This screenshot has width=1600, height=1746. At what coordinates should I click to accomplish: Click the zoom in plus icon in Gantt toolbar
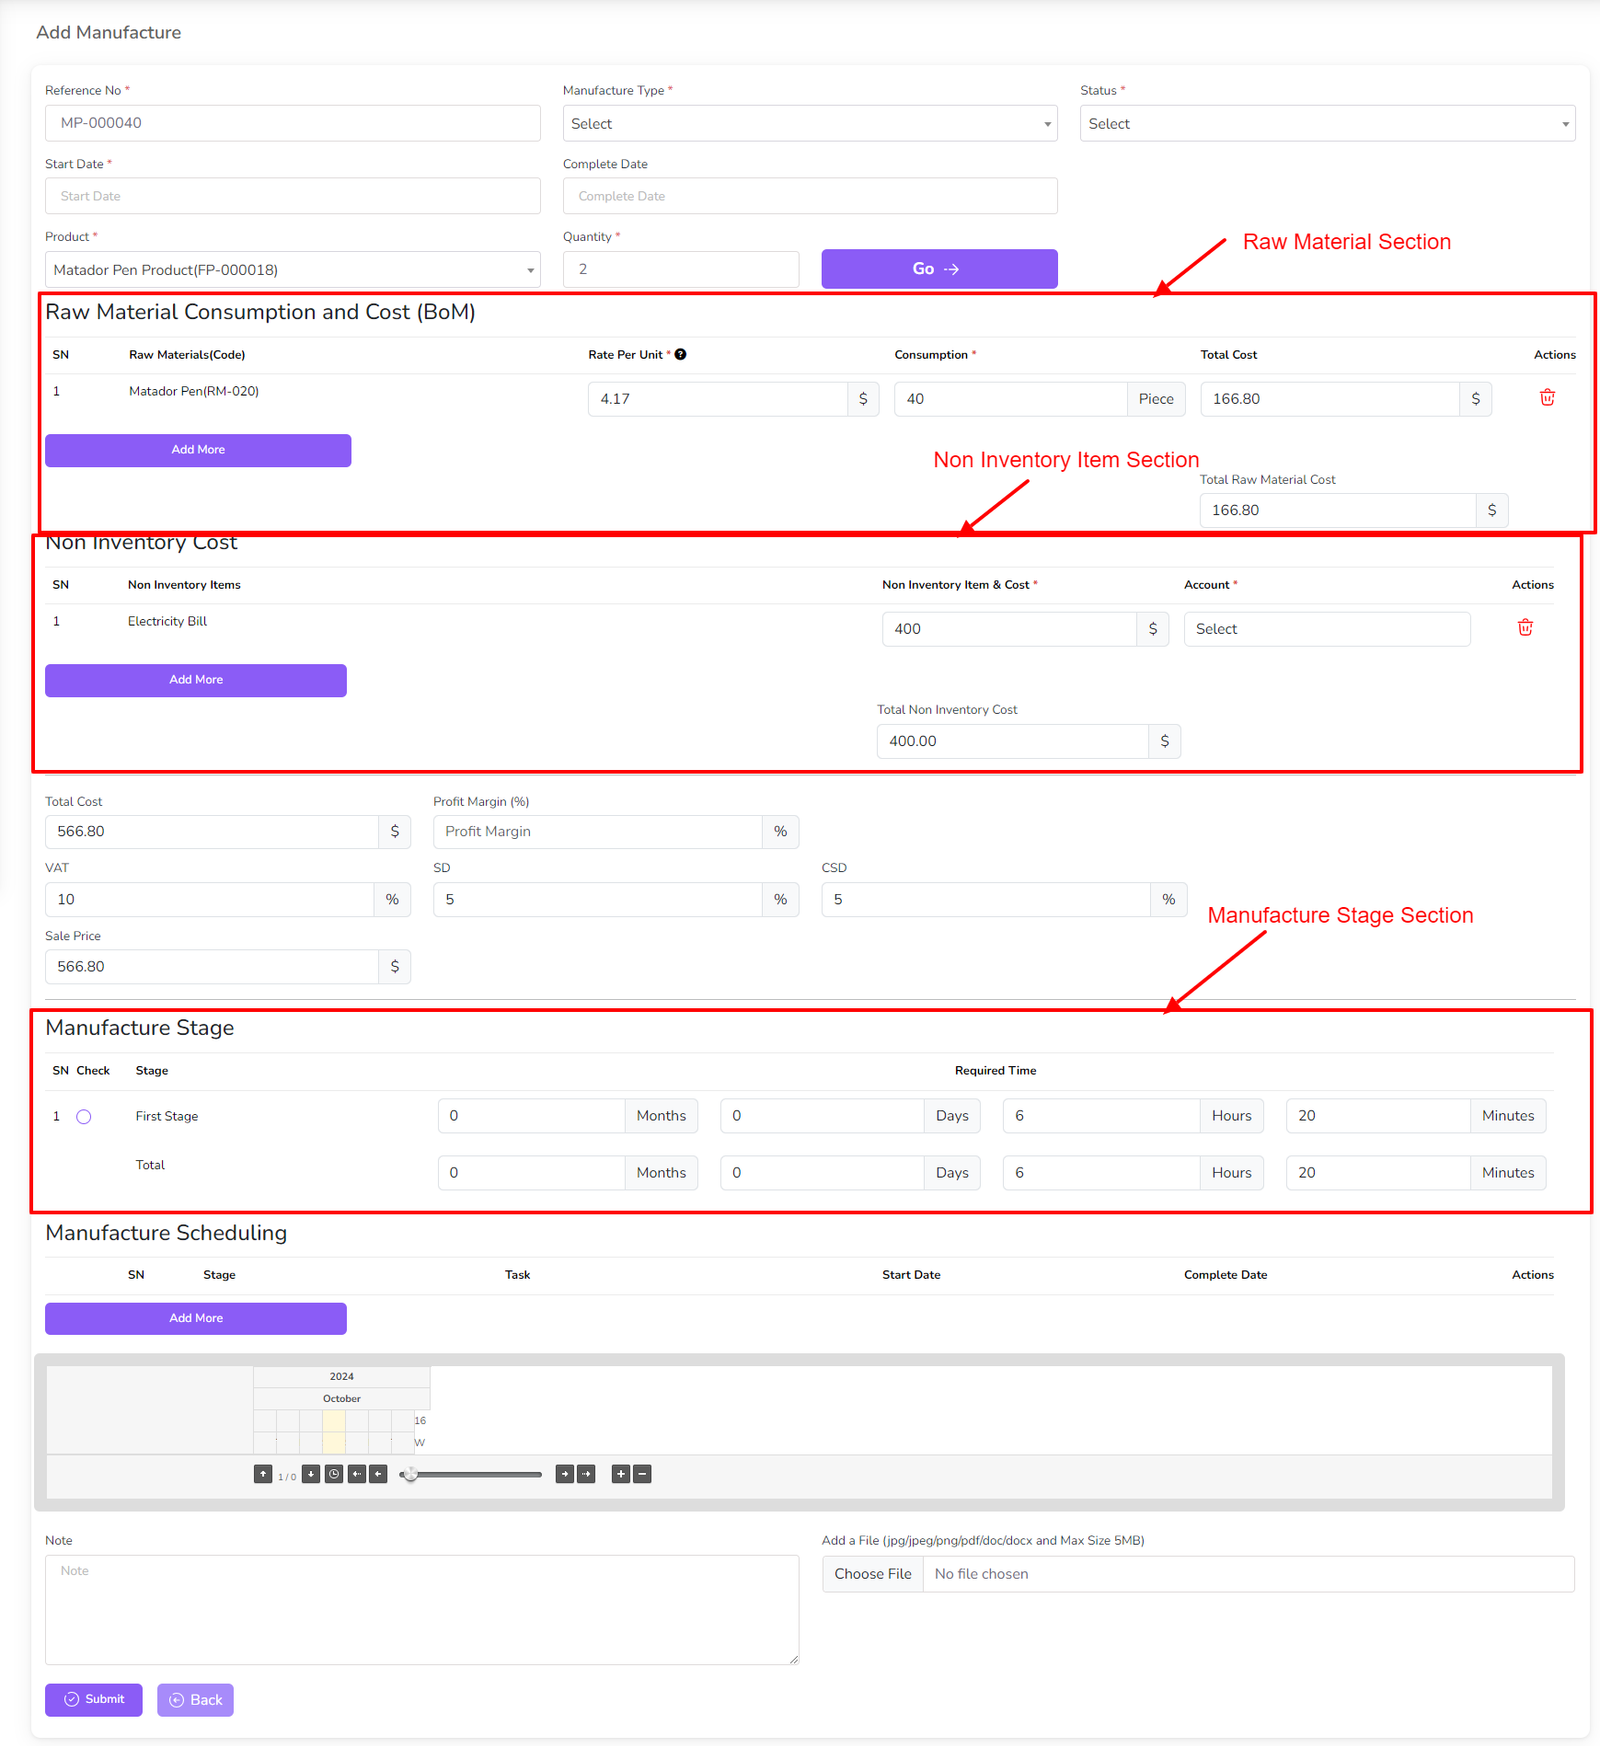tap(621, 1474)
